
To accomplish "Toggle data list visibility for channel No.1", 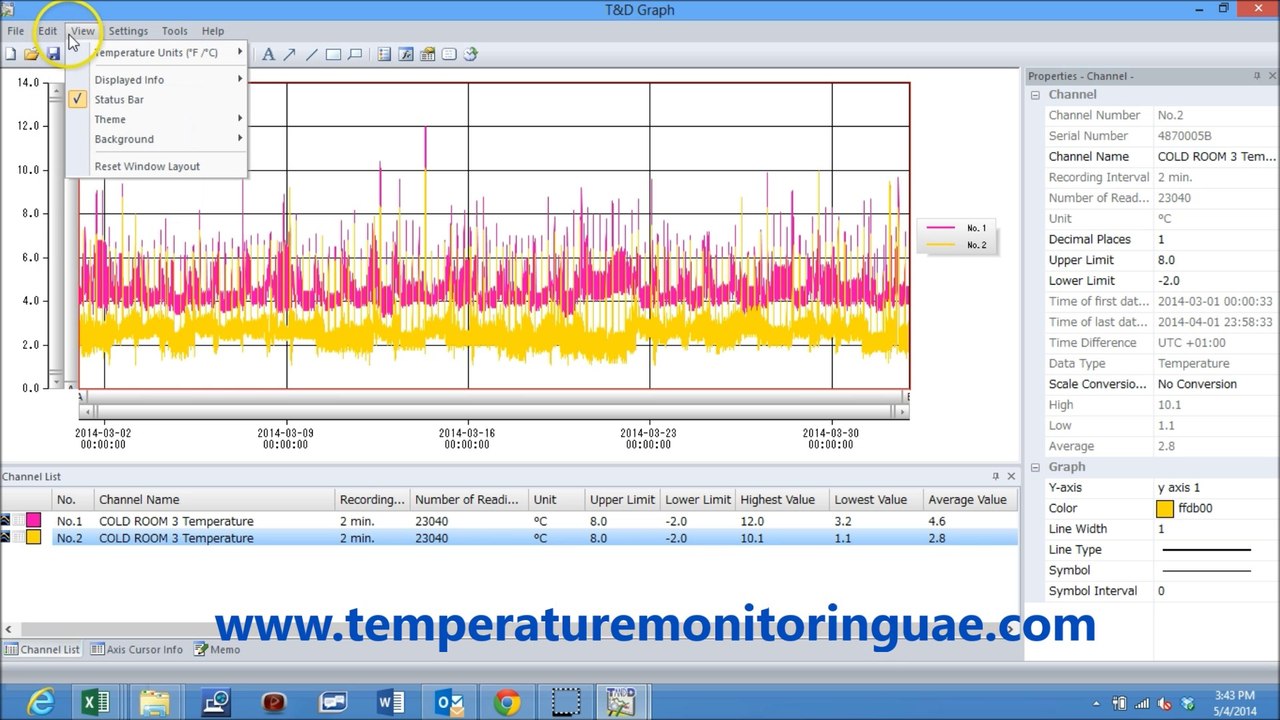I will pos(17,520).
